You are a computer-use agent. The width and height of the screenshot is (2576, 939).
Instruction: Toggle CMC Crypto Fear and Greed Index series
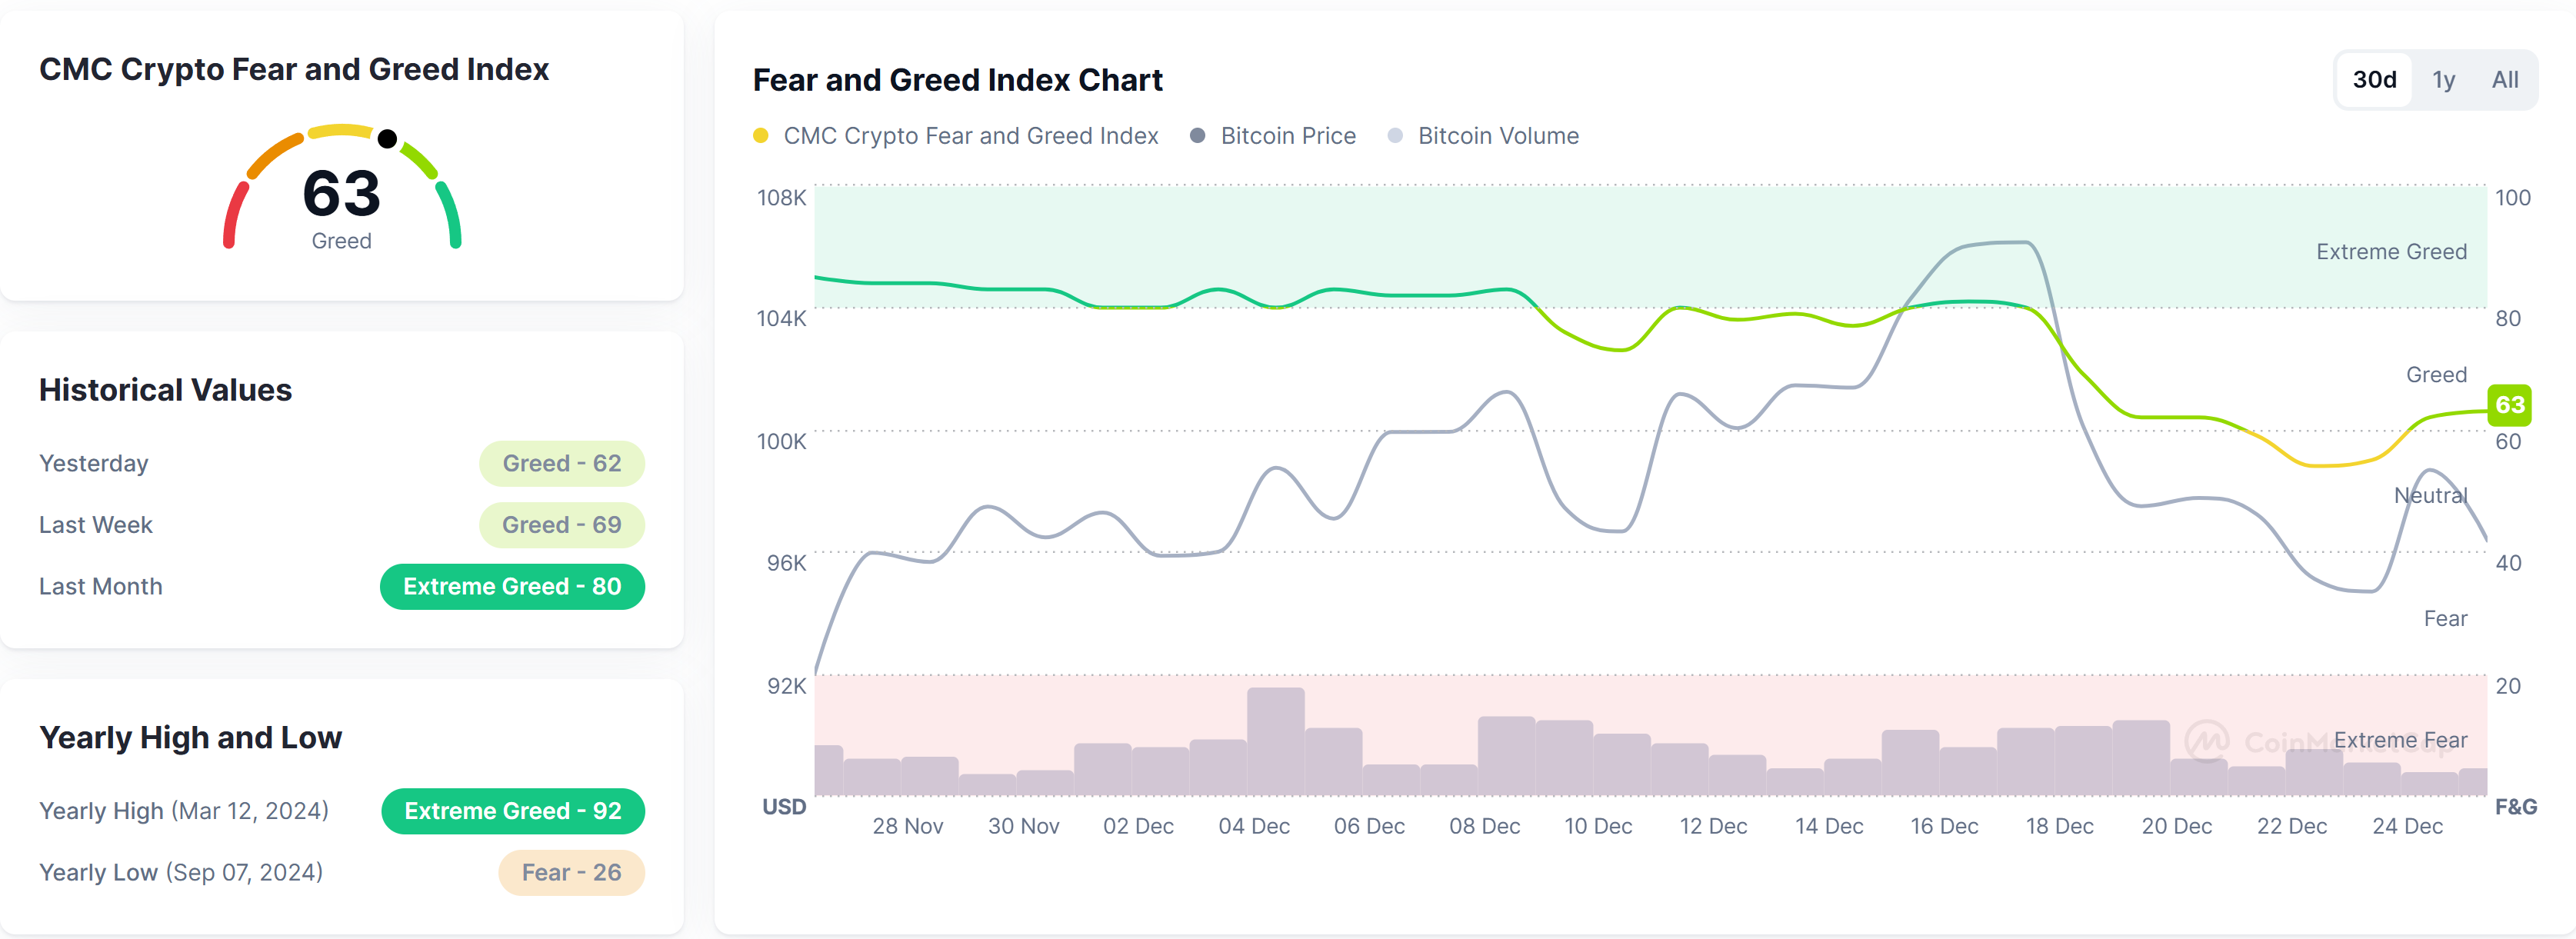(x=969, y=136)
